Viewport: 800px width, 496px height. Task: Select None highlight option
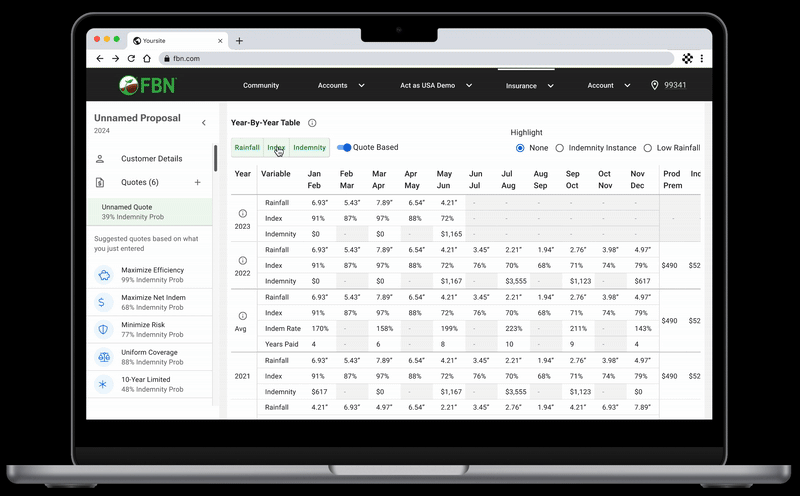click(520, 148)
